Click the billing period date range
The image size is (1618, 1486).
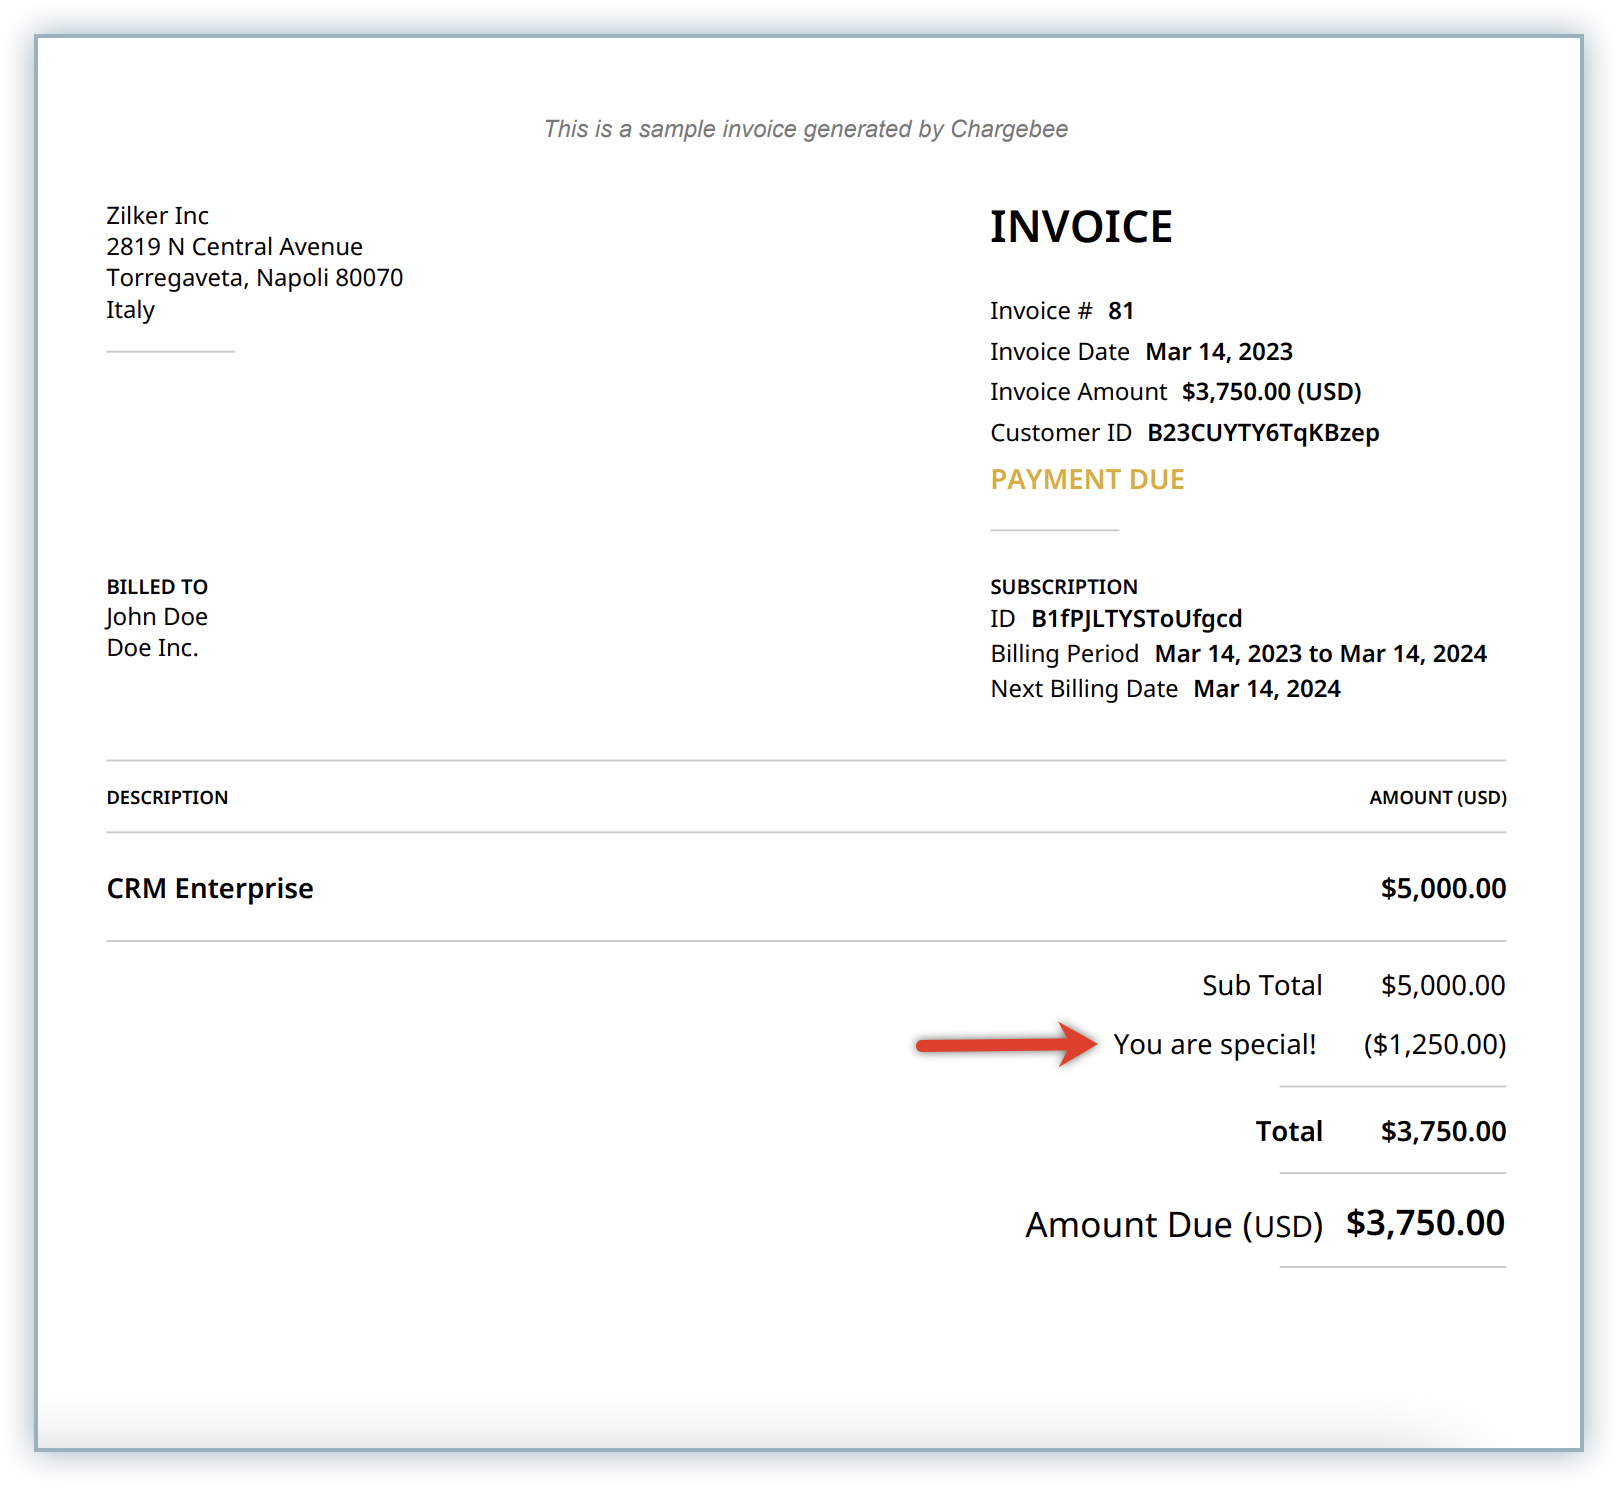pos(1320,654)
